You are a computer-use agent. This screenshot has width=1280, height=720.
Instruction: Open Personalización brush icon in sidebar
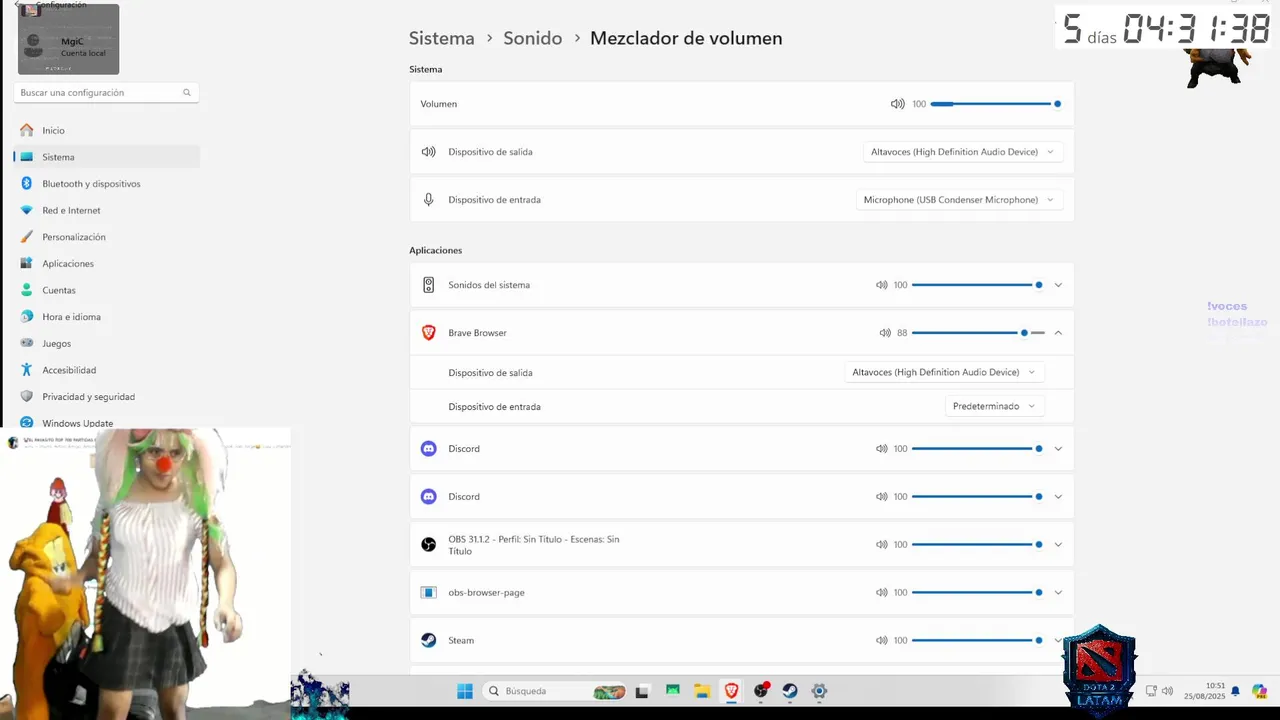(26, 237)
